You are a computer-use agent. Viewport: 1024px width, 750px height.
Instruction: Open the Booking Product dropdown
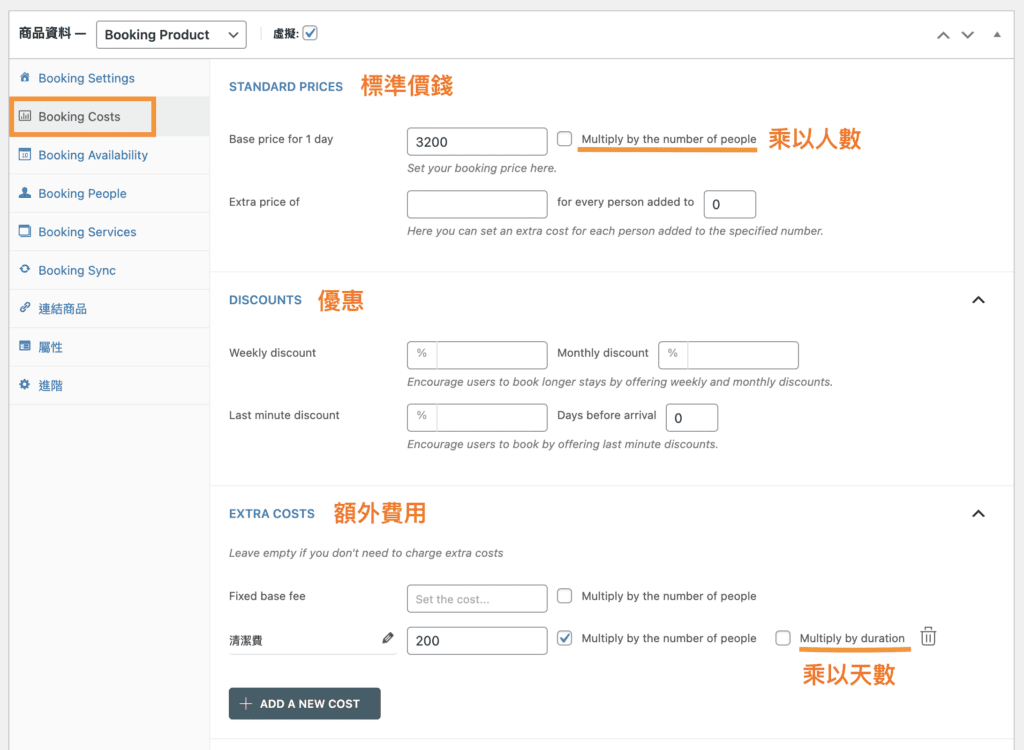171,34
